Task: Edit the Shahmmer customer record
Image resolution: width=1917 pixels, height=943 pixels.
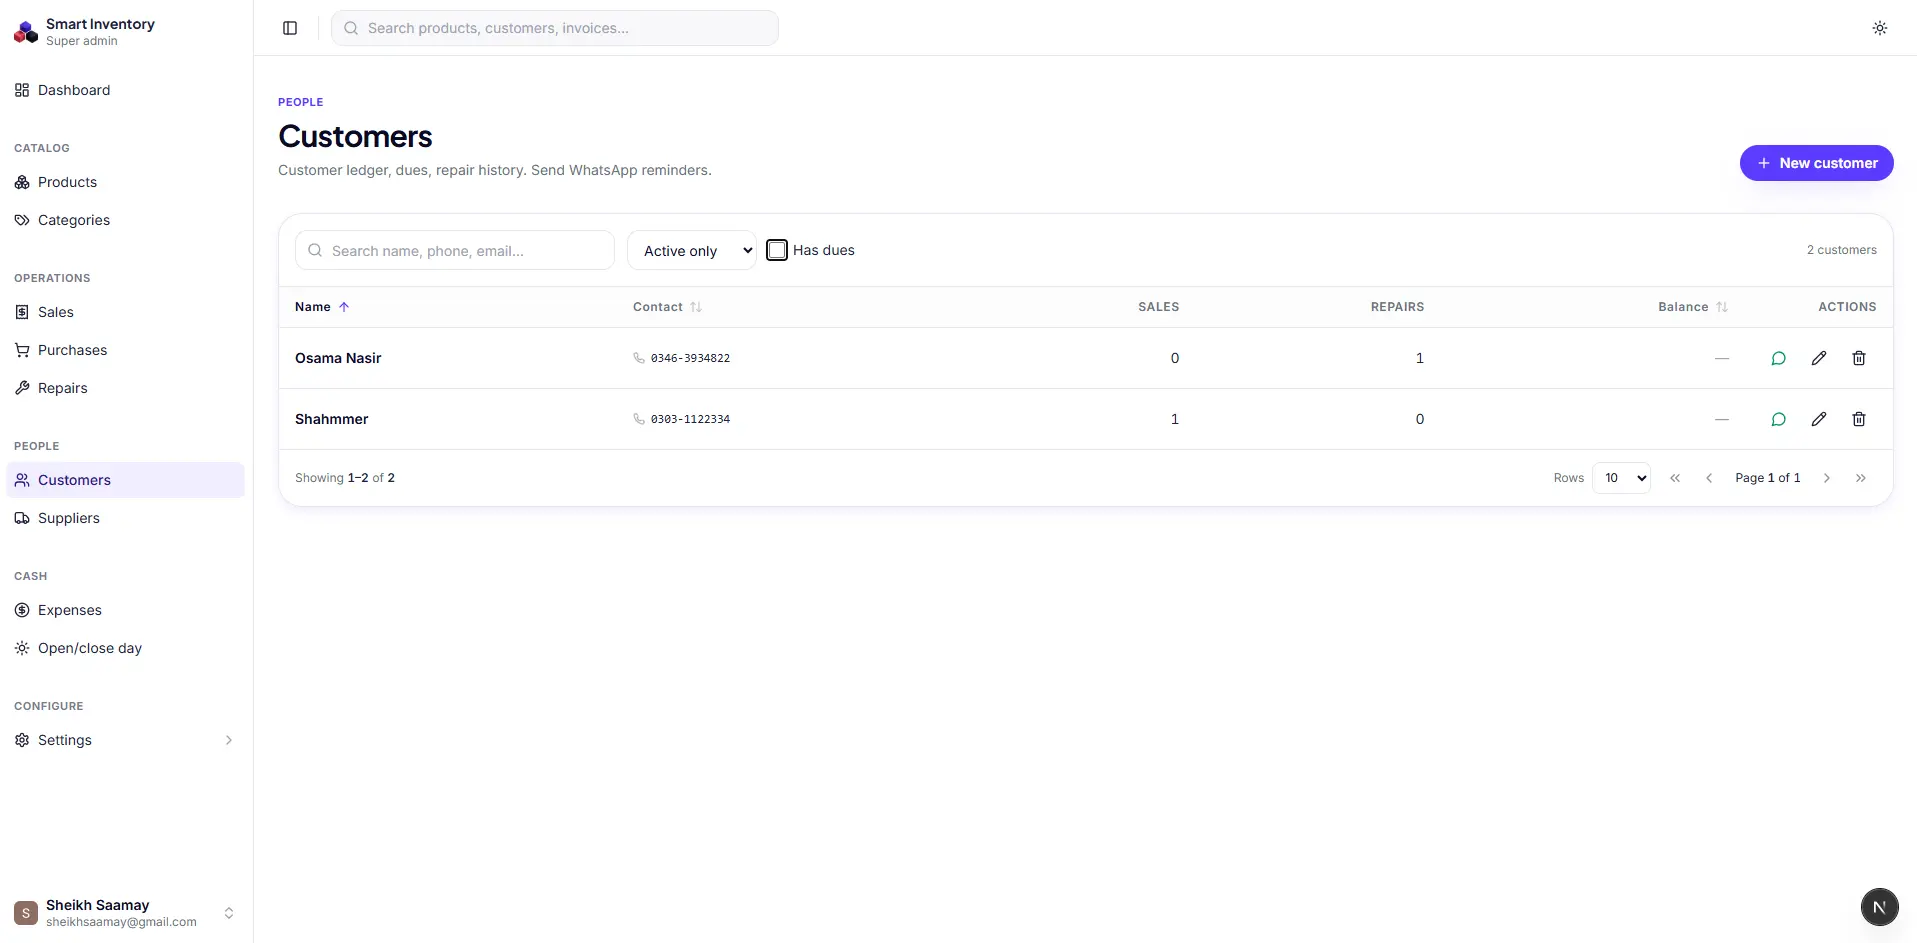Action: (x=1819, y=419)
